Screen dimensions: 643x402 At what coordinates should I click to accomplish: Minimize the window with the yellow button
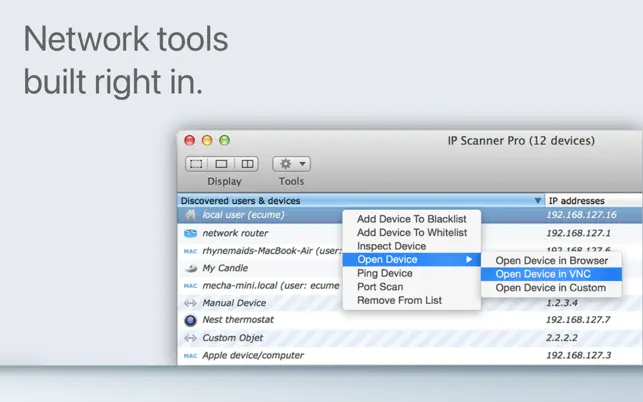click(x=207, y=140)
